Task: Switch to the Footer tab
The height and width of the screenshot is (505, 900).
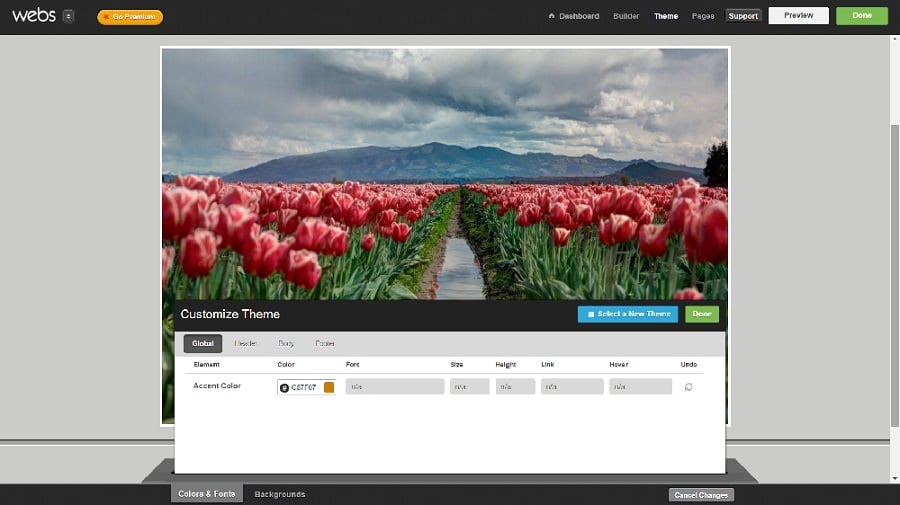Action: (325, 343)
